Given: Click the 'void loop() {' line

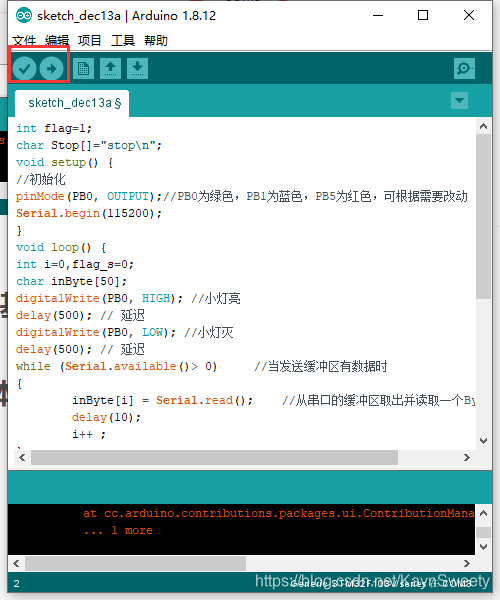Looking at the screenshot, I should click(x=61, y=247).
